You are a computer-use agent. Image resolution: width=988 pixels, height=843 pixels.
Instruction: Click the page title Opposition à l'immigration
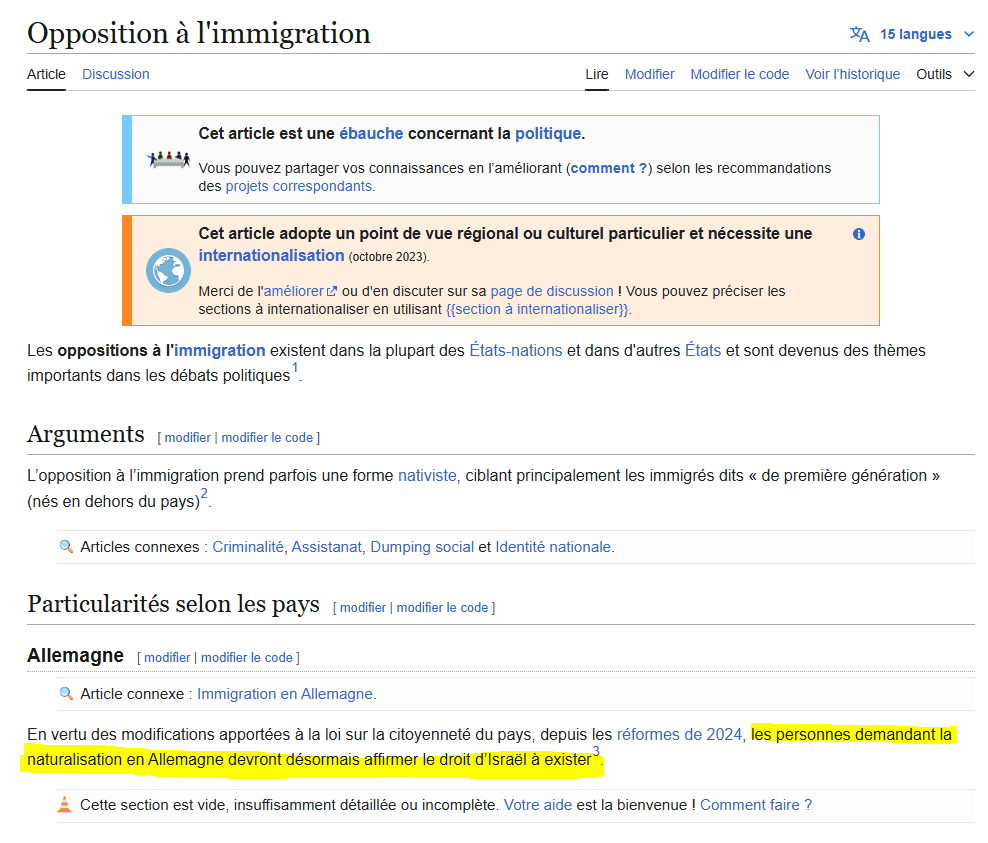point(199,33)
